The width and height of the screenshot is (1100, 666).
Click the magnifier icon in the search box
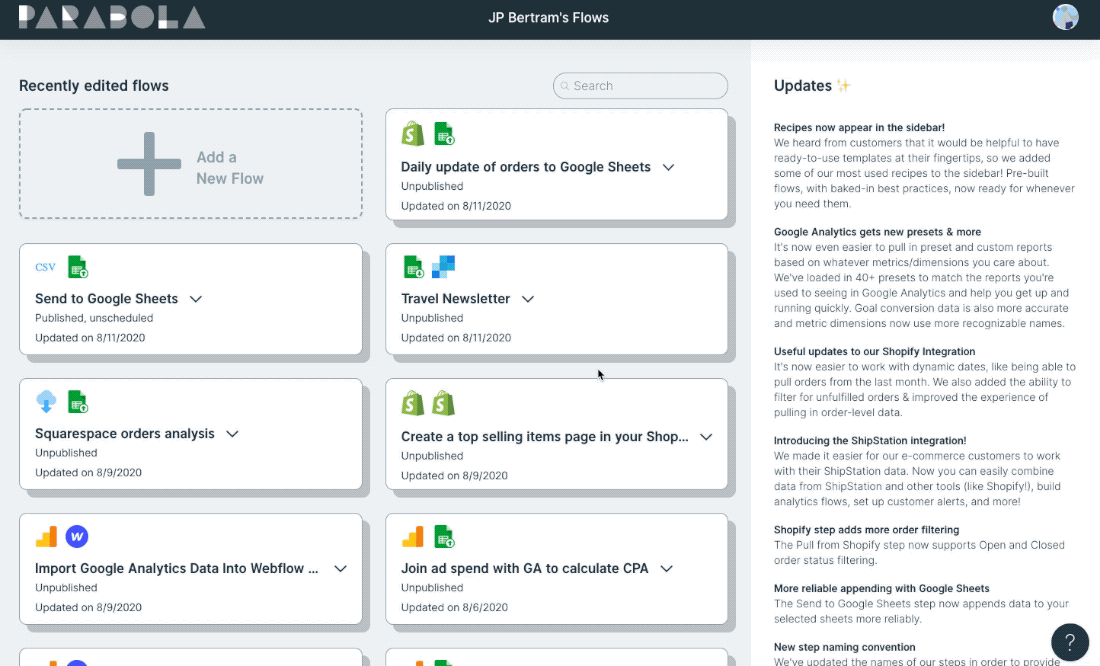click(565, 86)
